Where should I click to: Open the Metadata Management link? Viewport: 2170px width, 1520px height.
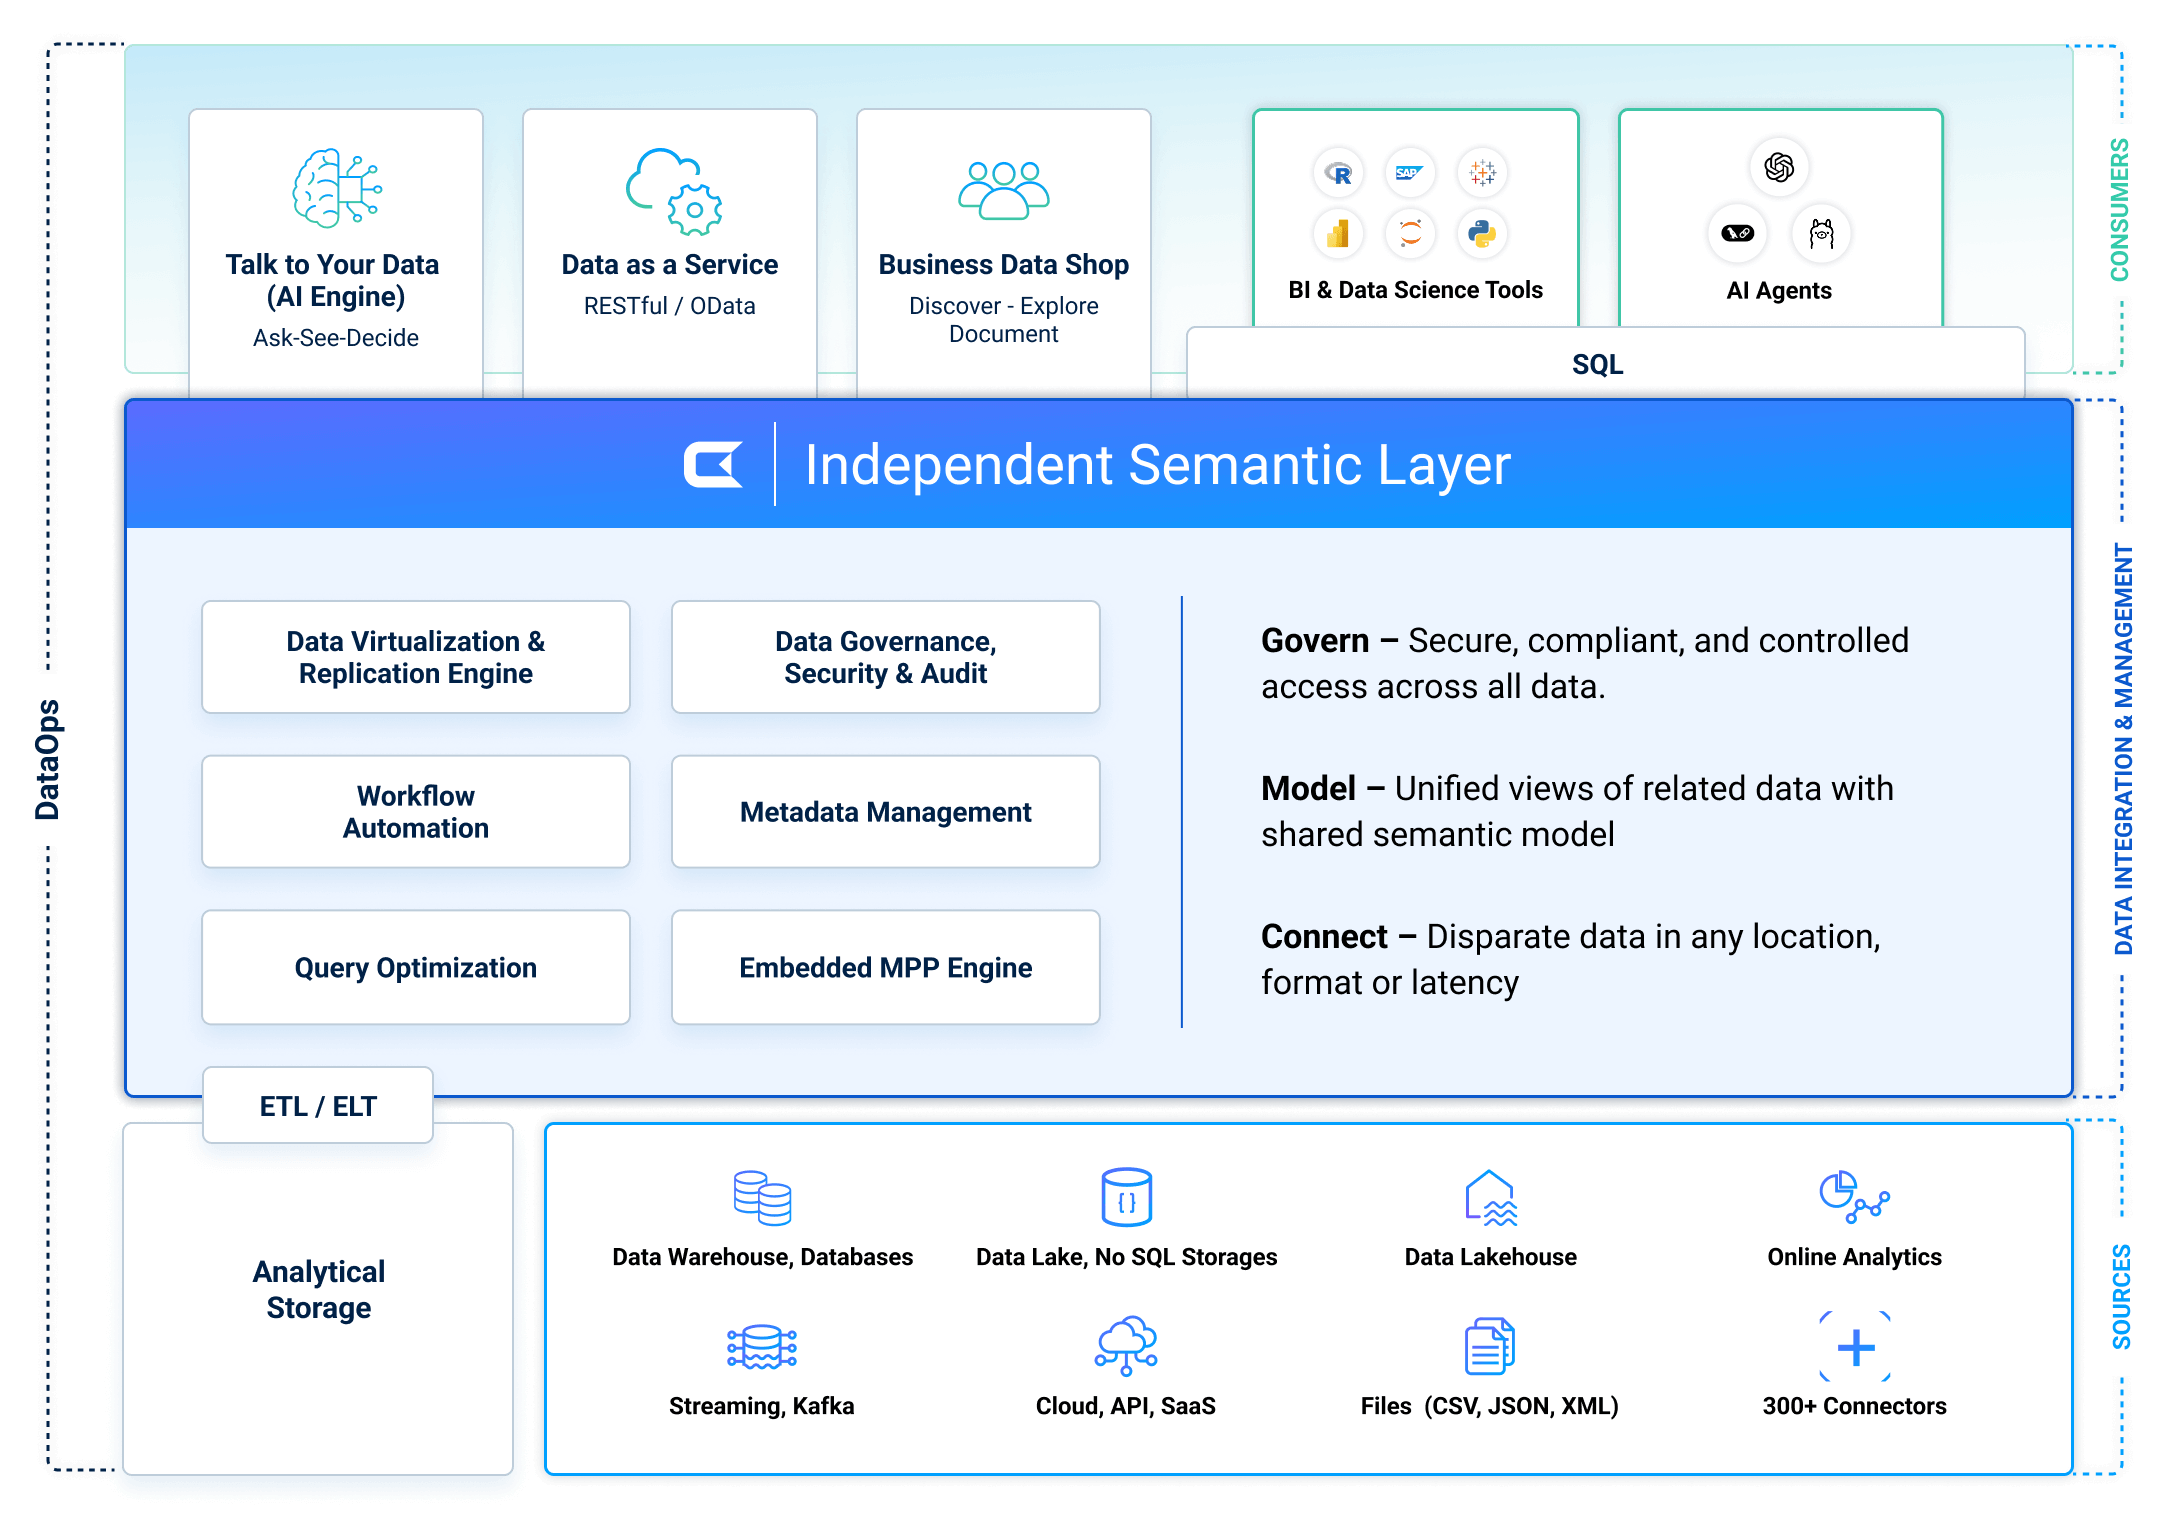pos(885,812)
